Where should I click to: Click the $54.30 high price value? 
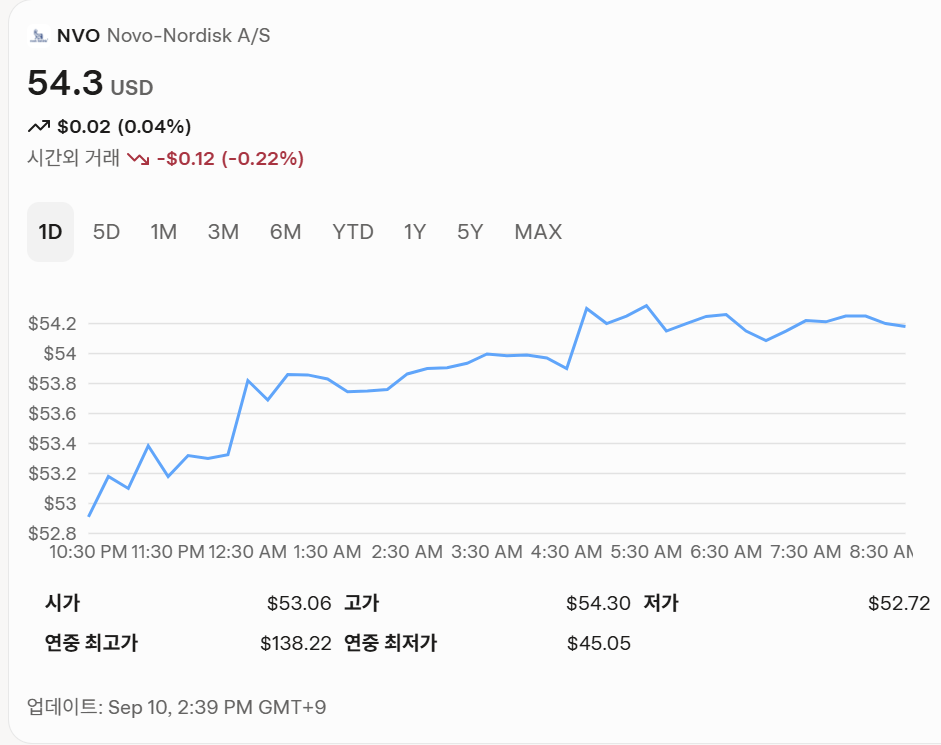(x=598, y=603)
